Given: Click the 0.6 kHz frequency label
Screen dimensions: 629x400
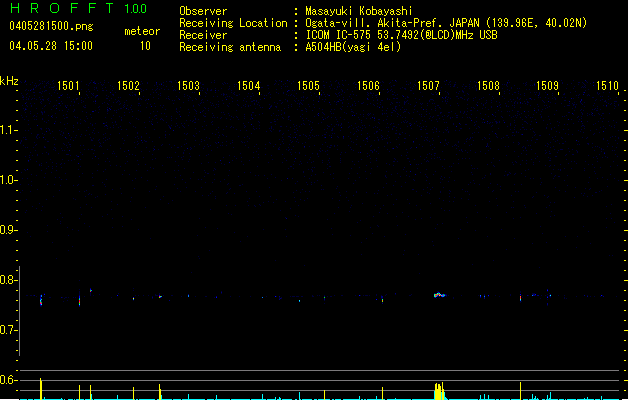Looking at the screenshot, I should 8,380.
